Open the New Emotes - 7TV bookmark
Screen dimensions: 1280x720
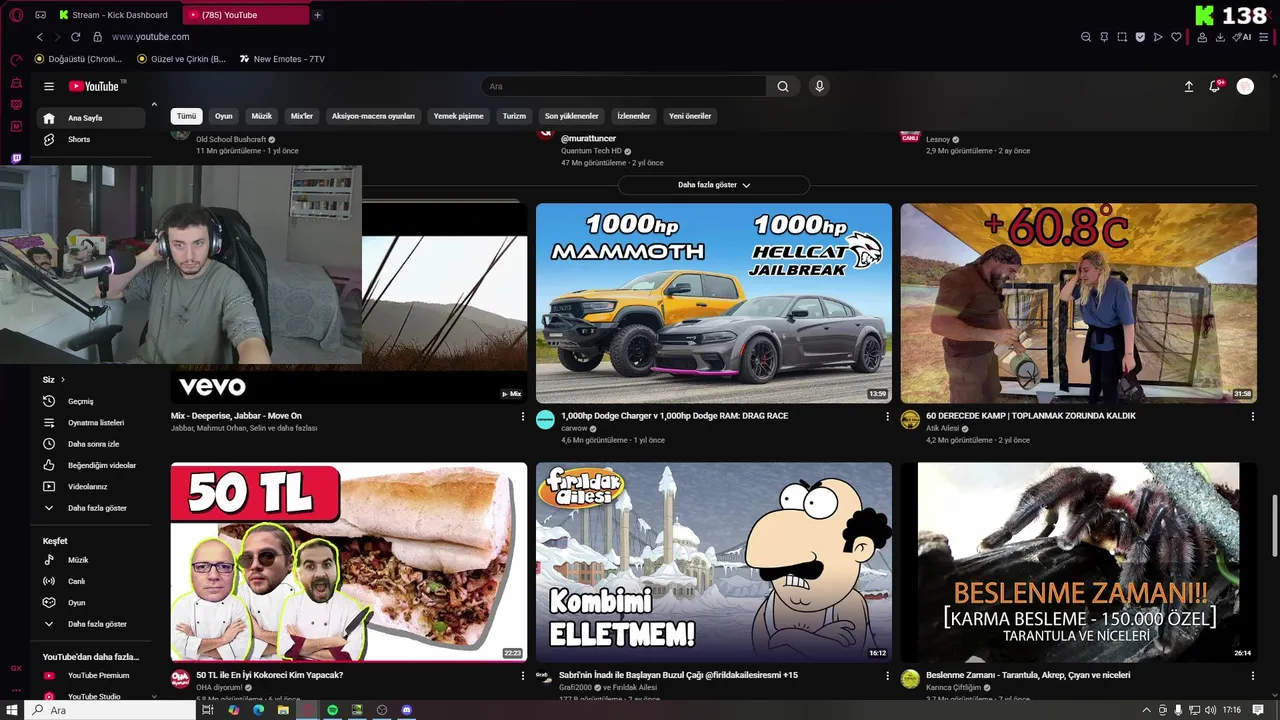click(282, 59)
